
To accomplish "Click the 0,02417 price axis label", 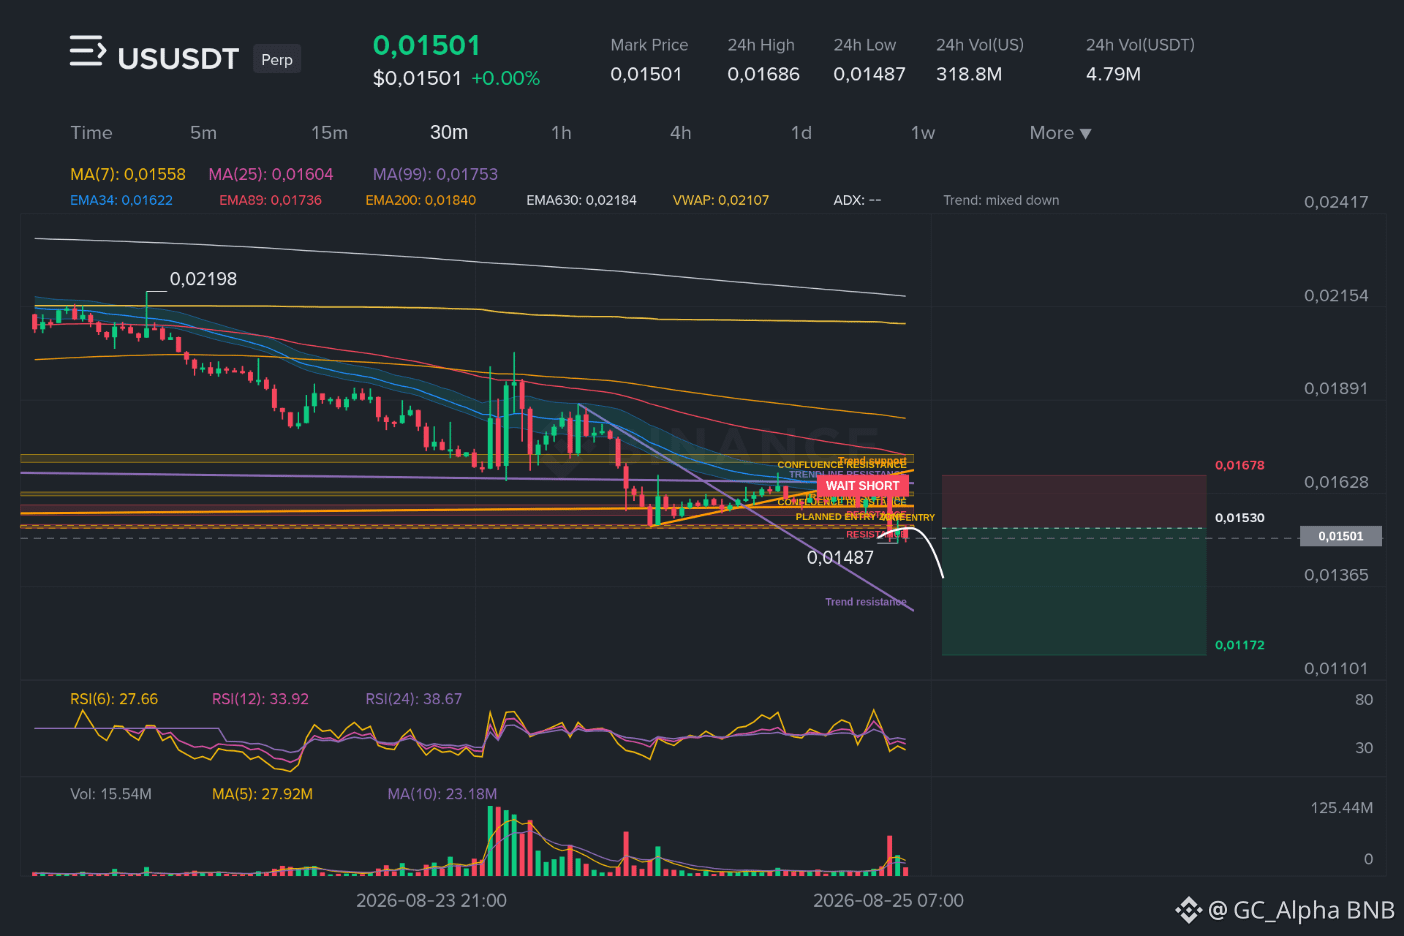I will click(1336, 202).
